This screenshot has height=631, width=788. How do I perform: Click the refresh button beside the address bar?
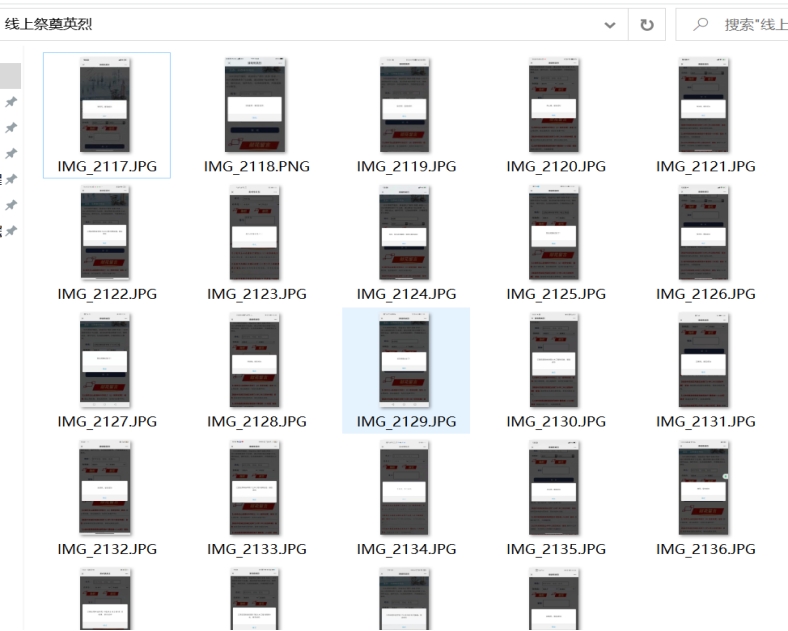[646, 24]
